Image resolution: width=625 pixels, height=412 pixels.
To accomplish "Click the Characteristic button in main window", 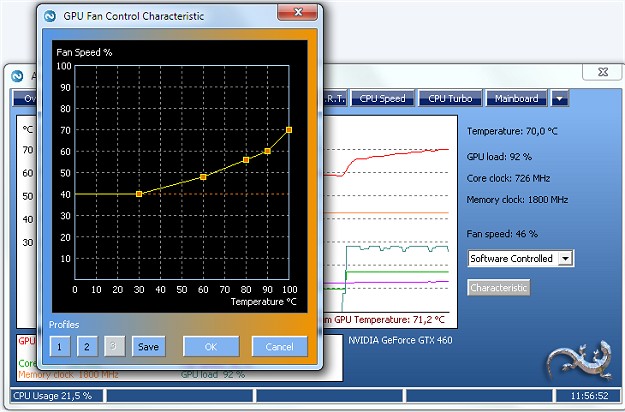I will [498, 287].
